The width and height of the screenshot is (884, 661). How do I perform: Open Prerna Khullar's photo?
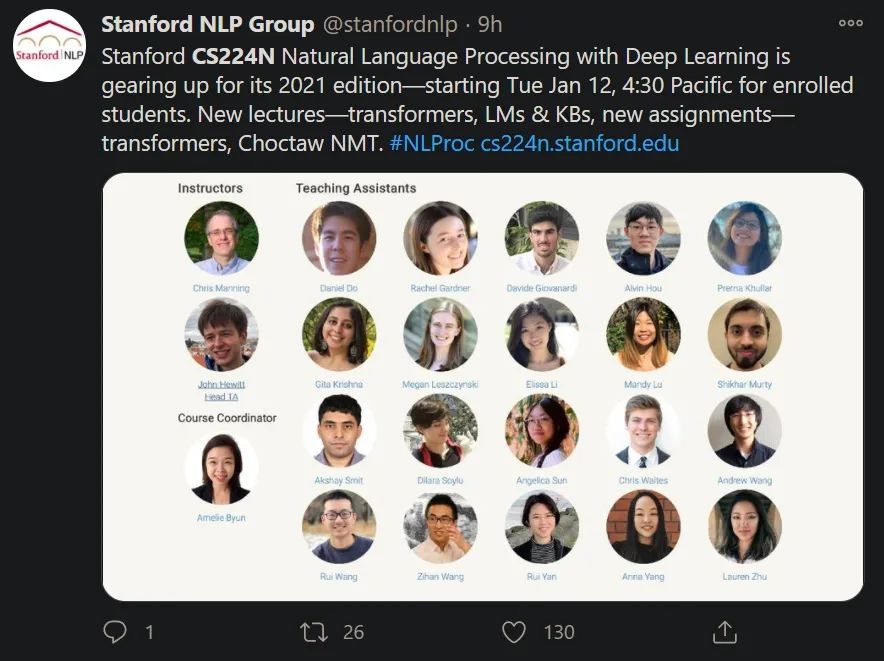[x=745, y=238]
